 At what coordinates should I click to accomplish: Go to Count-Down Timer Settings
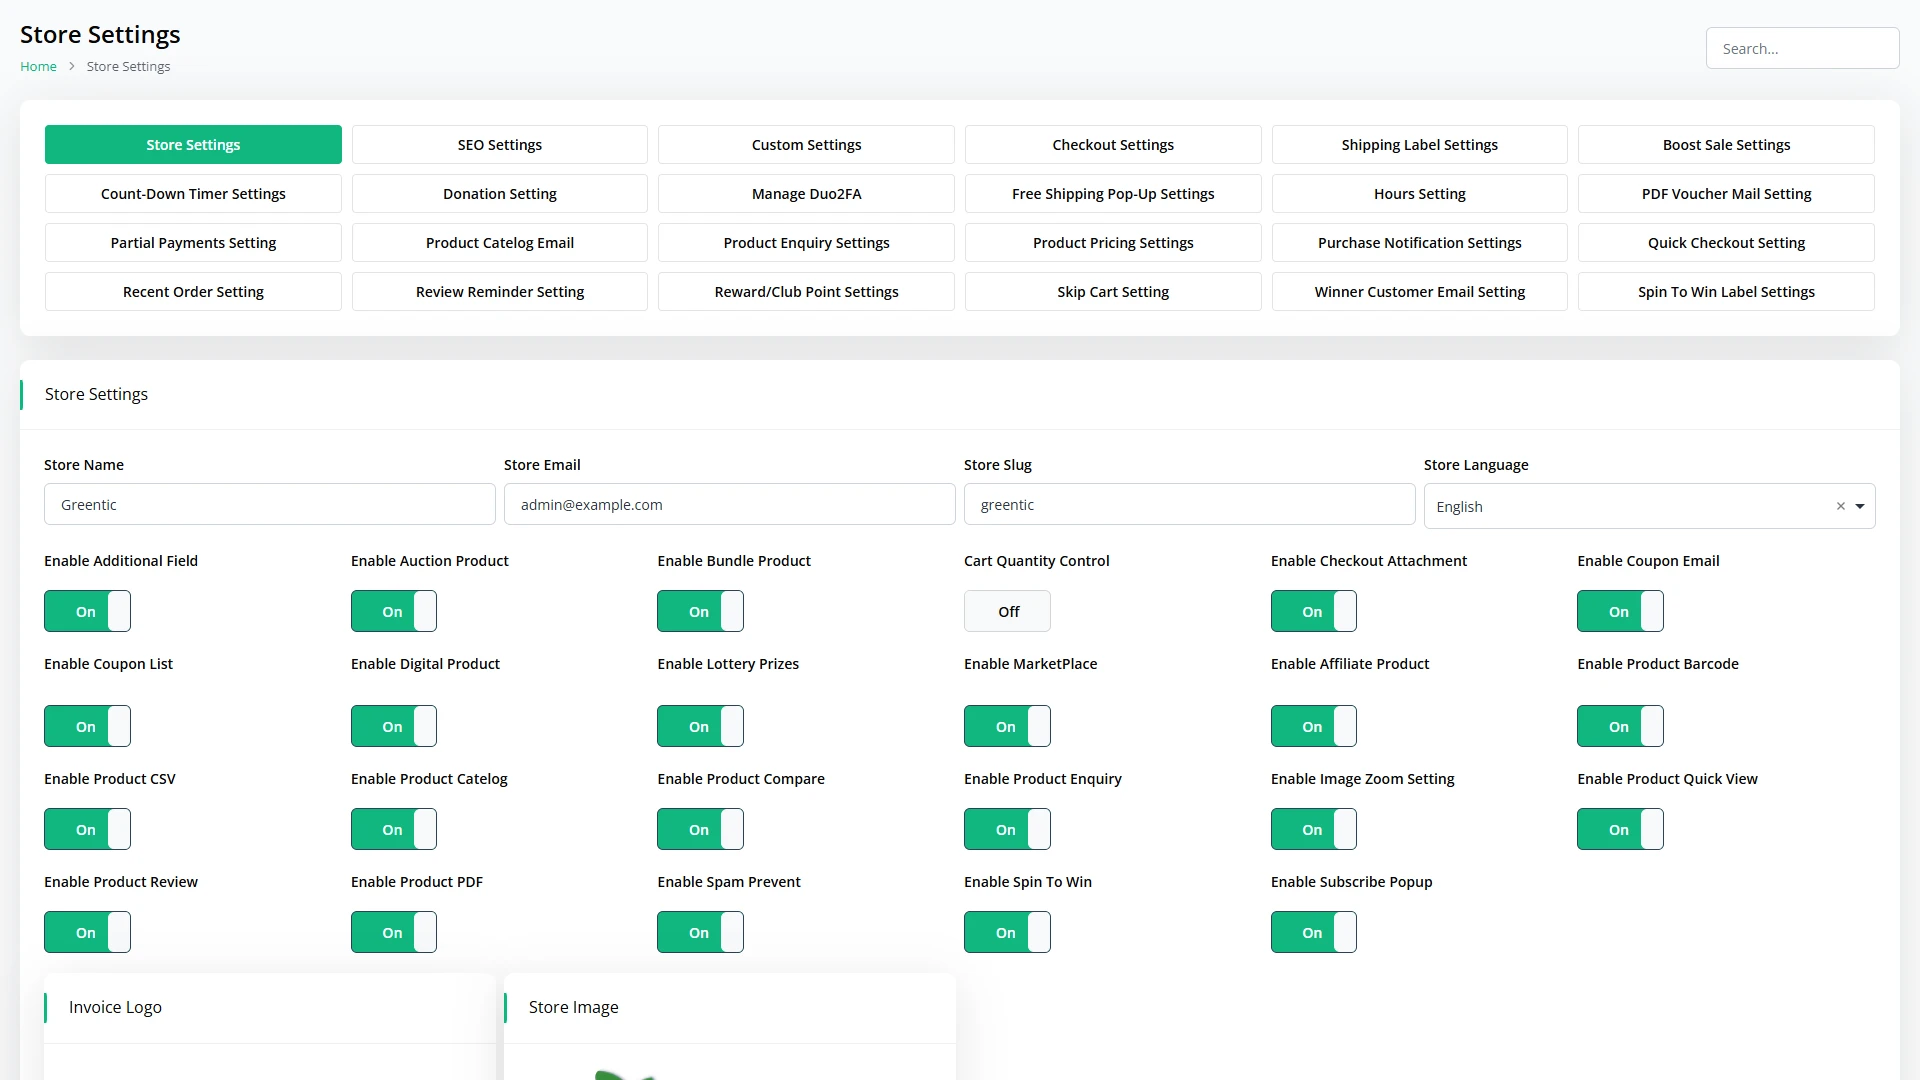[x=193, y=194]
